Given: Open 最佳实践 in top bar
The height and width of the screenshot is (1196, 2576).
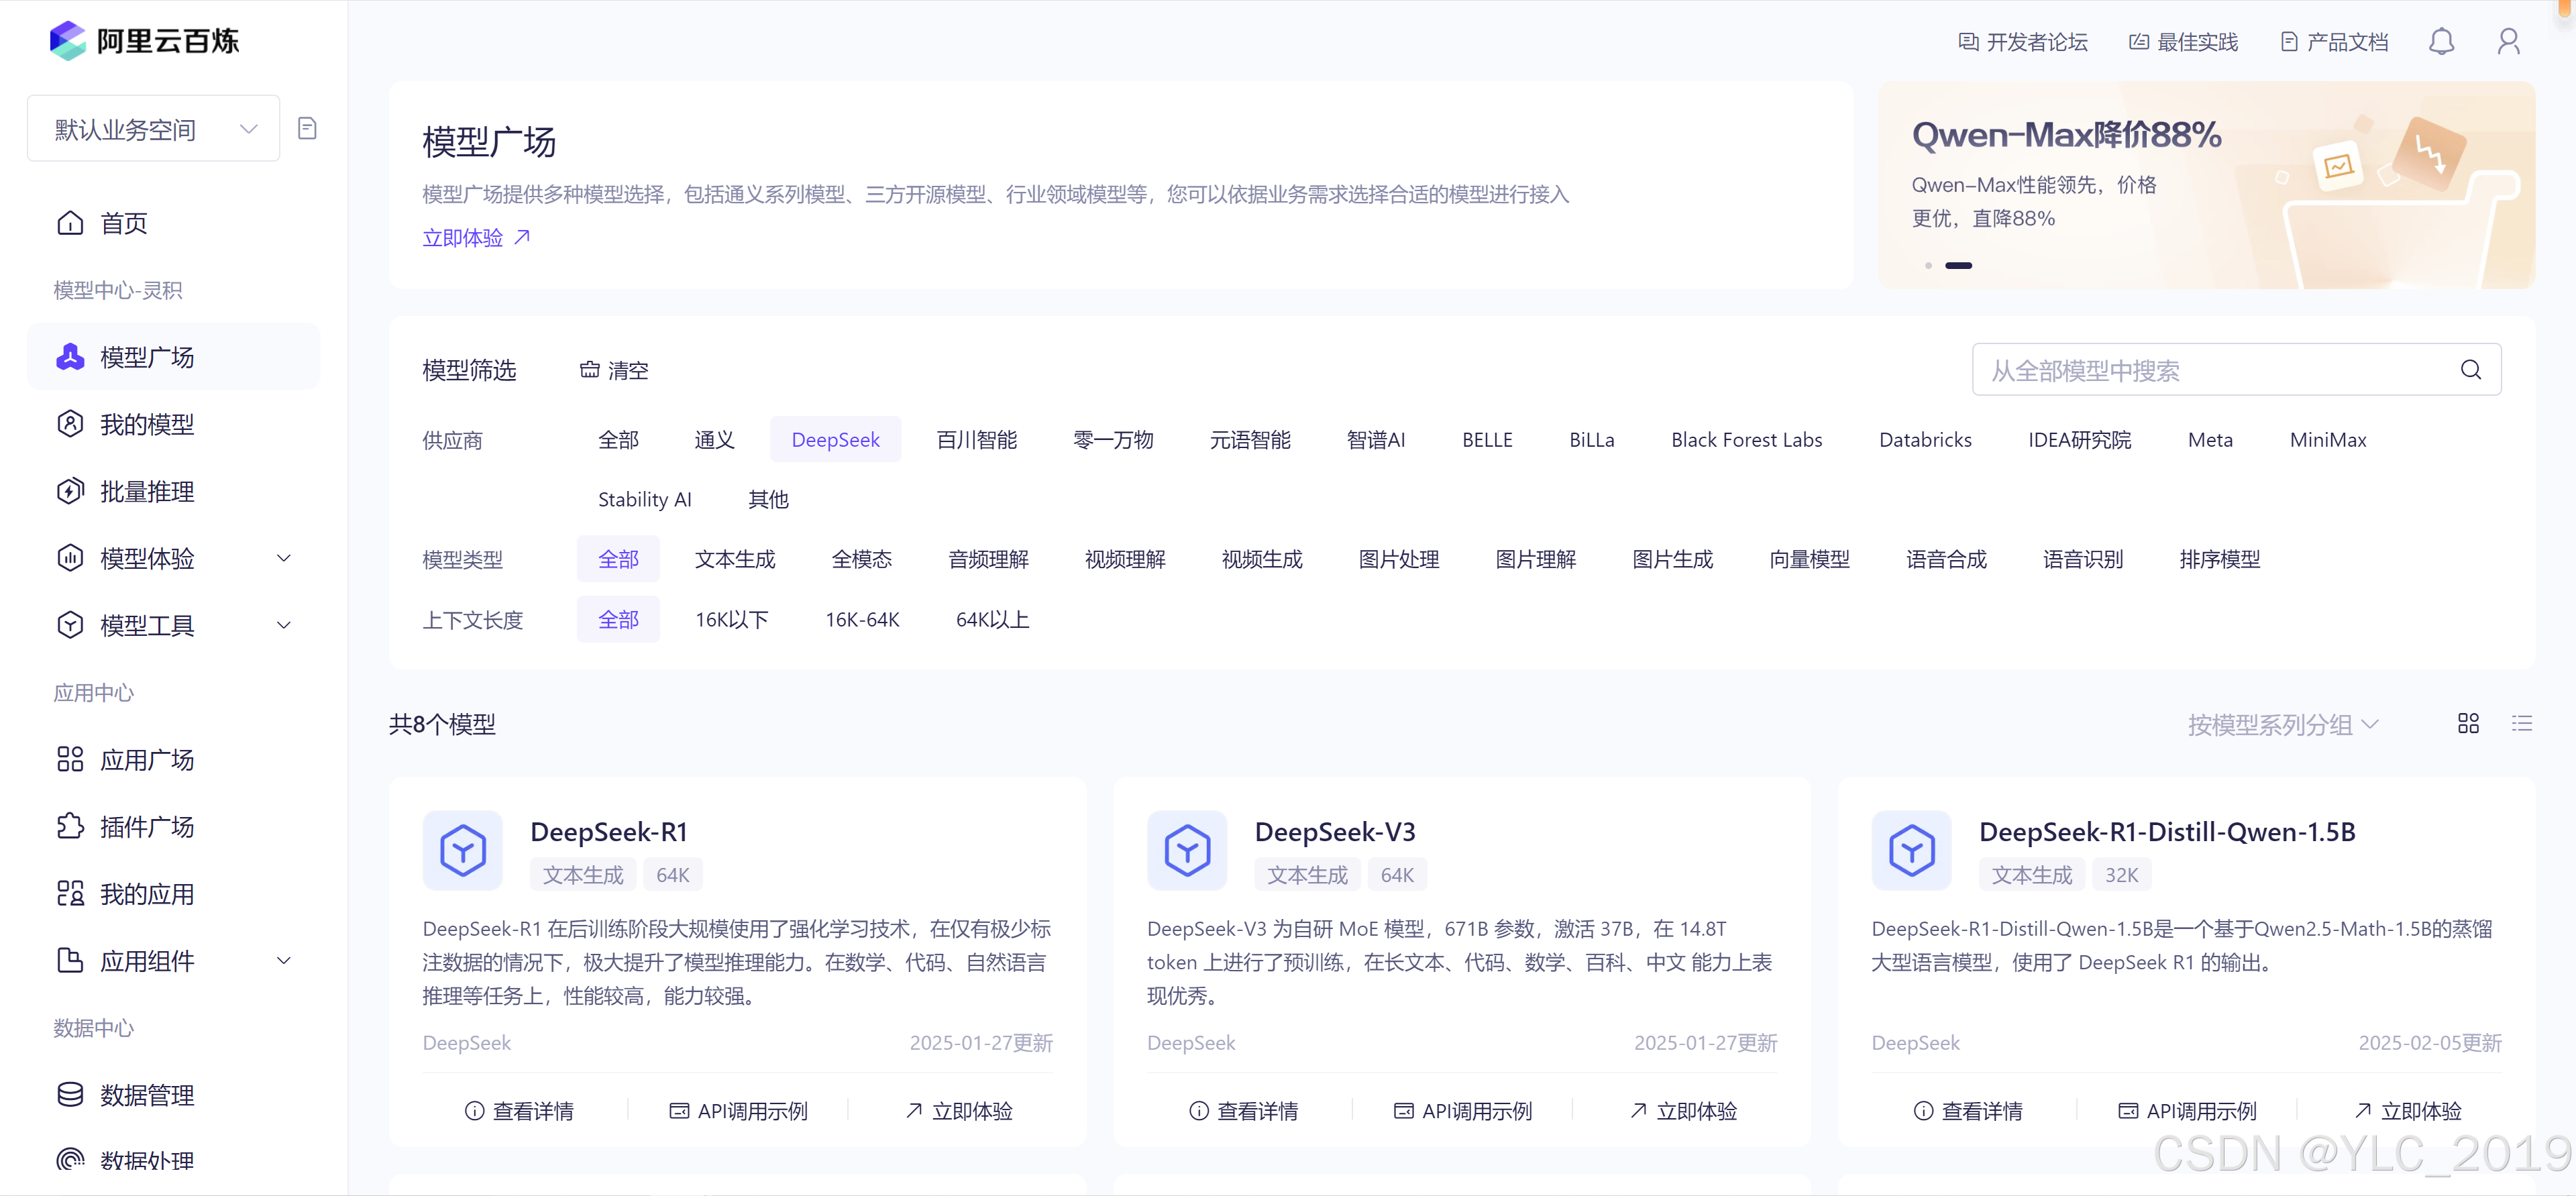Looking at the screenshot, I should (2183, 42).
